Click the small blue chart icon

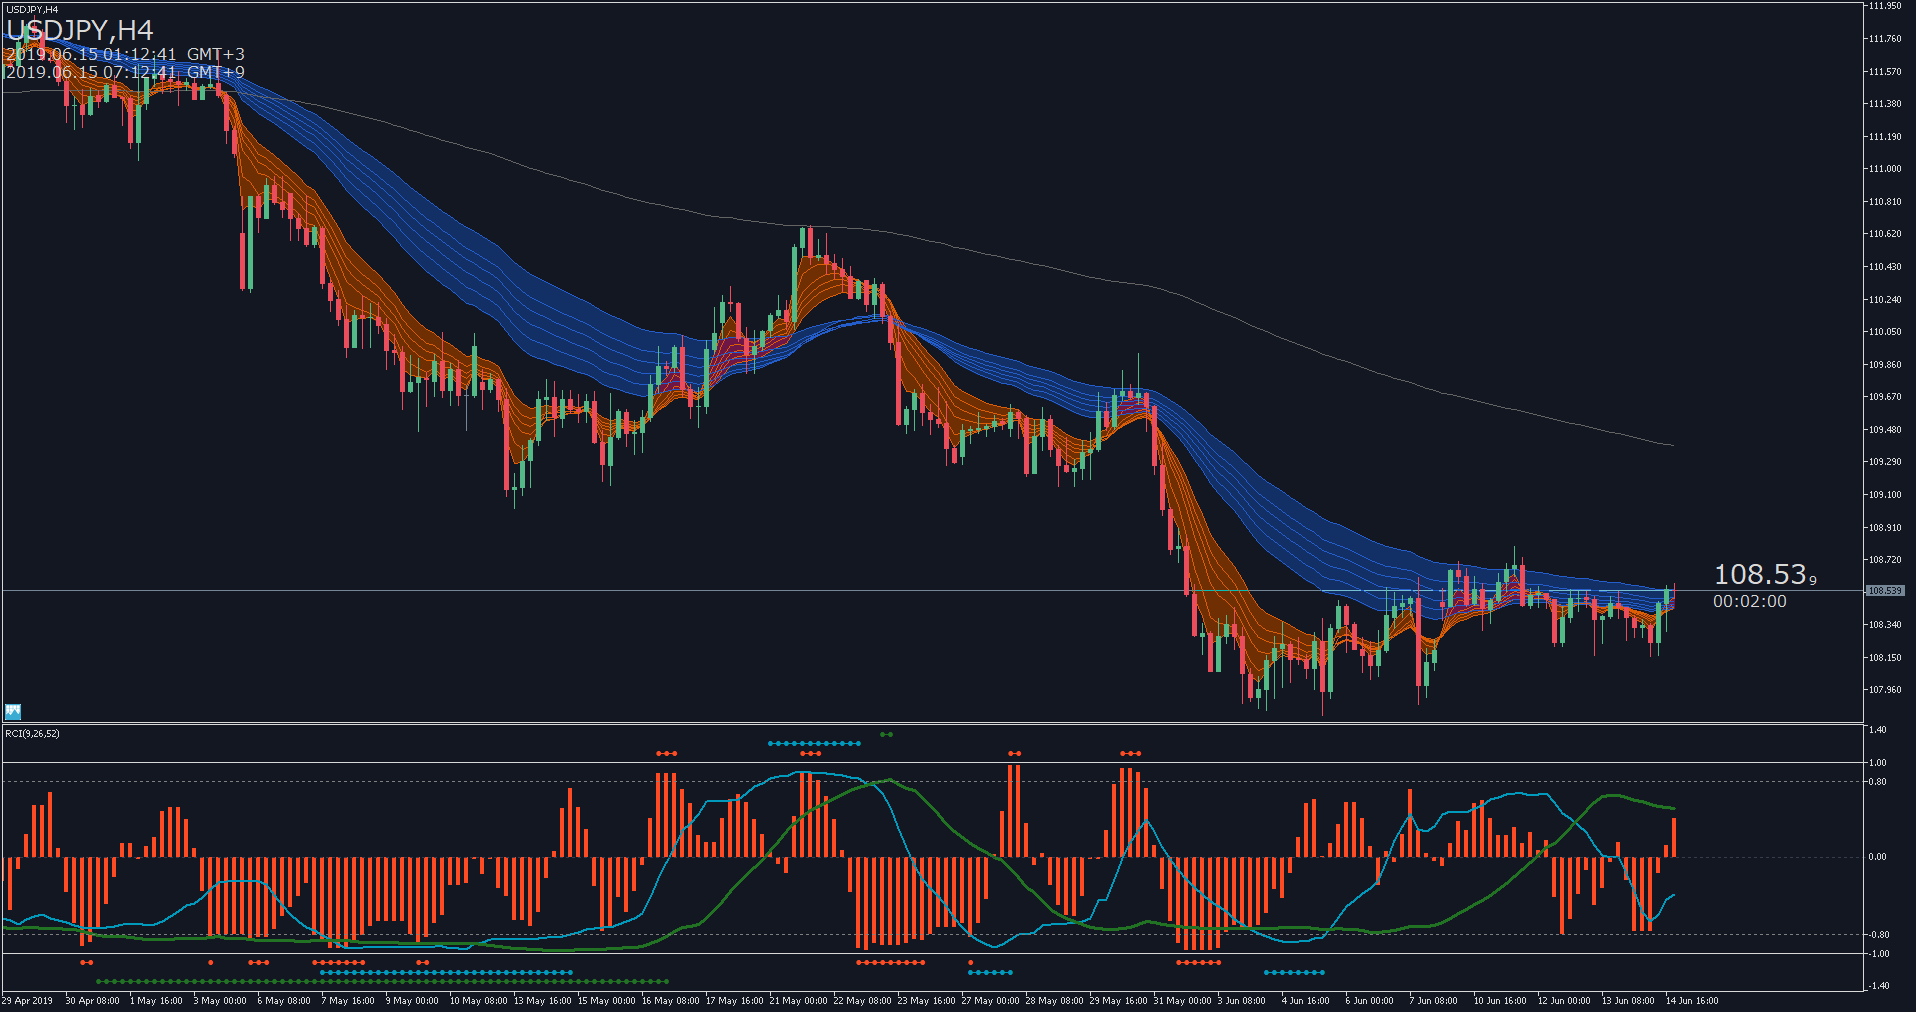[13, 711]
